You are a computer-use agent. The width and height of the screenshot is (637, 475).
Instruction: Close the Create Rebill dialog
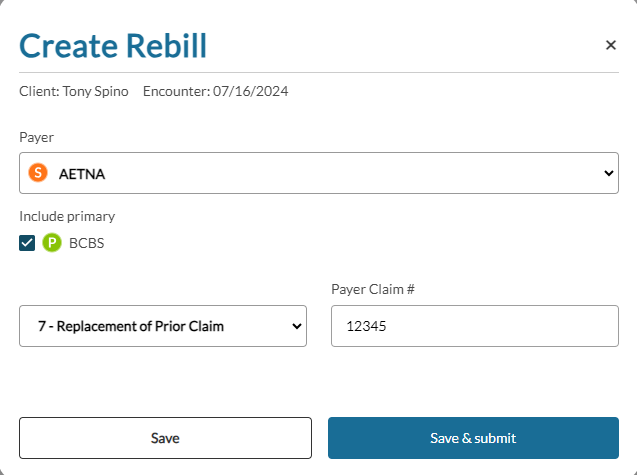click(x=611, y=45)
